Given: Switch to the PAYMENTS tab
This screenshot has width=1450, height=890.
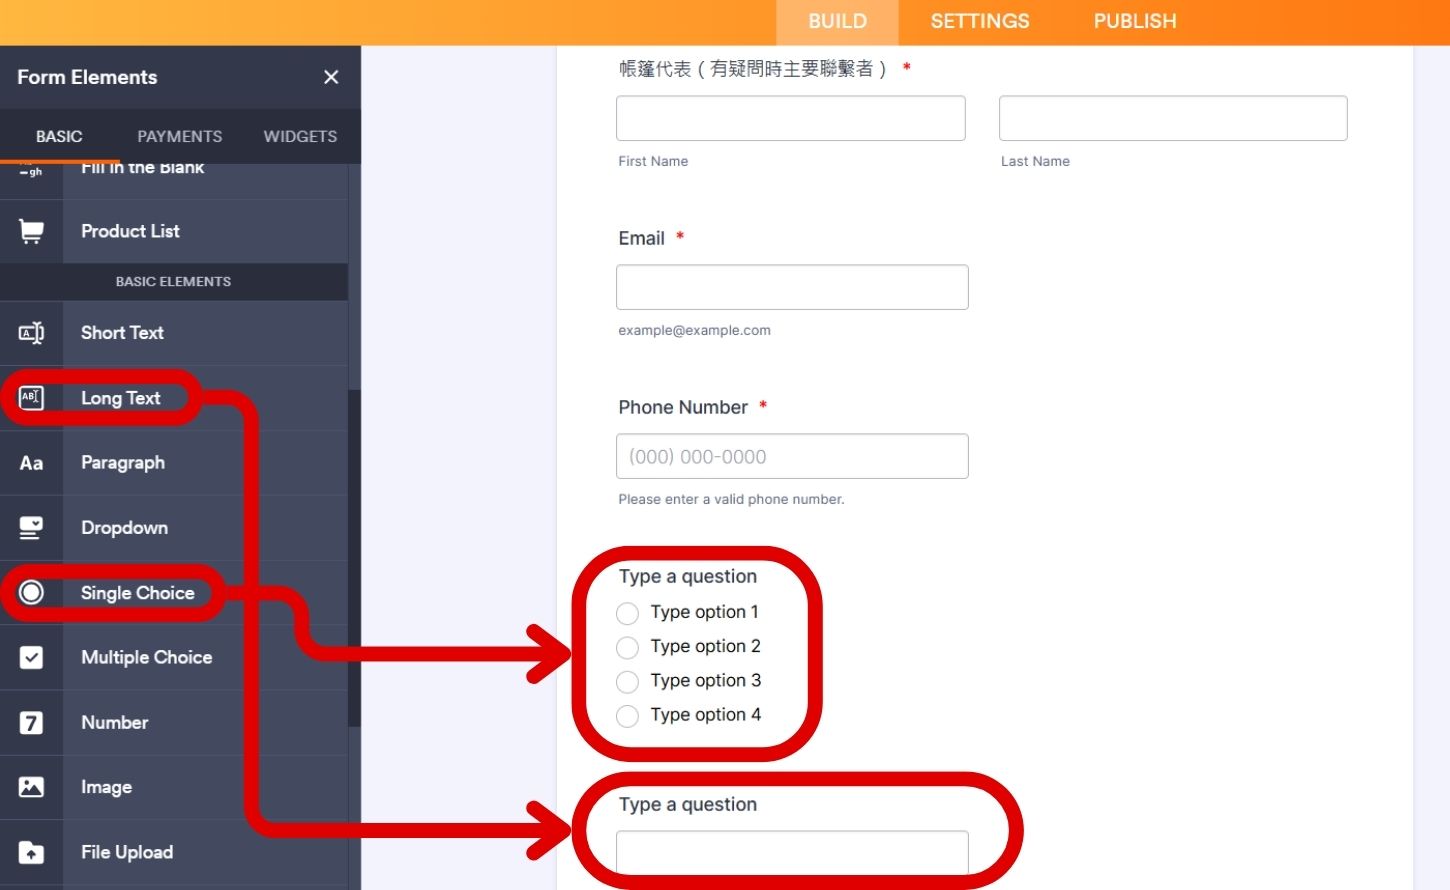Looking at the screenshot, I should 179,136.
